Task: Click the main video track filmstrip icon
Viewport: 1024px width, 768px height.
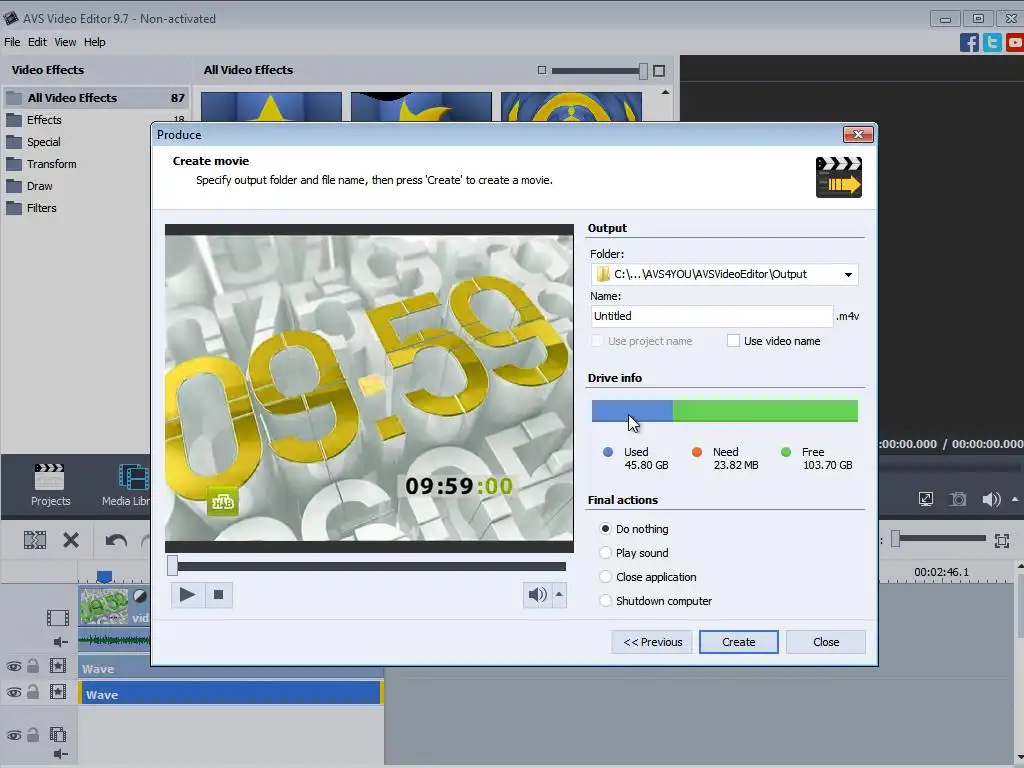Action: pyautogui.click(x=57, y=617)
